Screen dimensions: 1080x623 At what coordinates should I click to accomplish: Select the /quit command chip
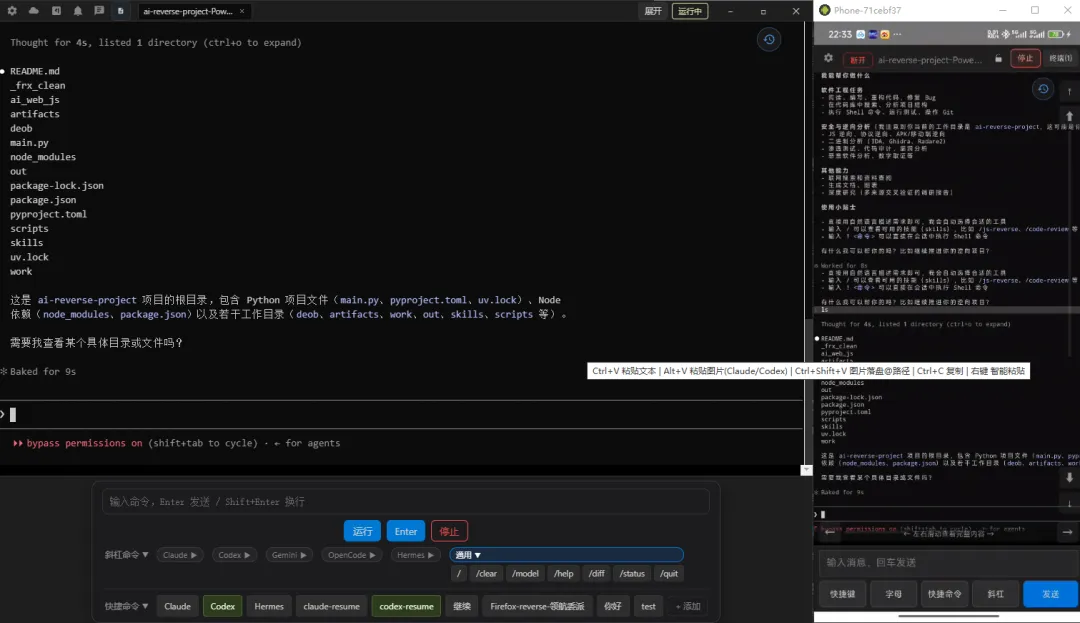pyautogui.click(x=669, y=573)
